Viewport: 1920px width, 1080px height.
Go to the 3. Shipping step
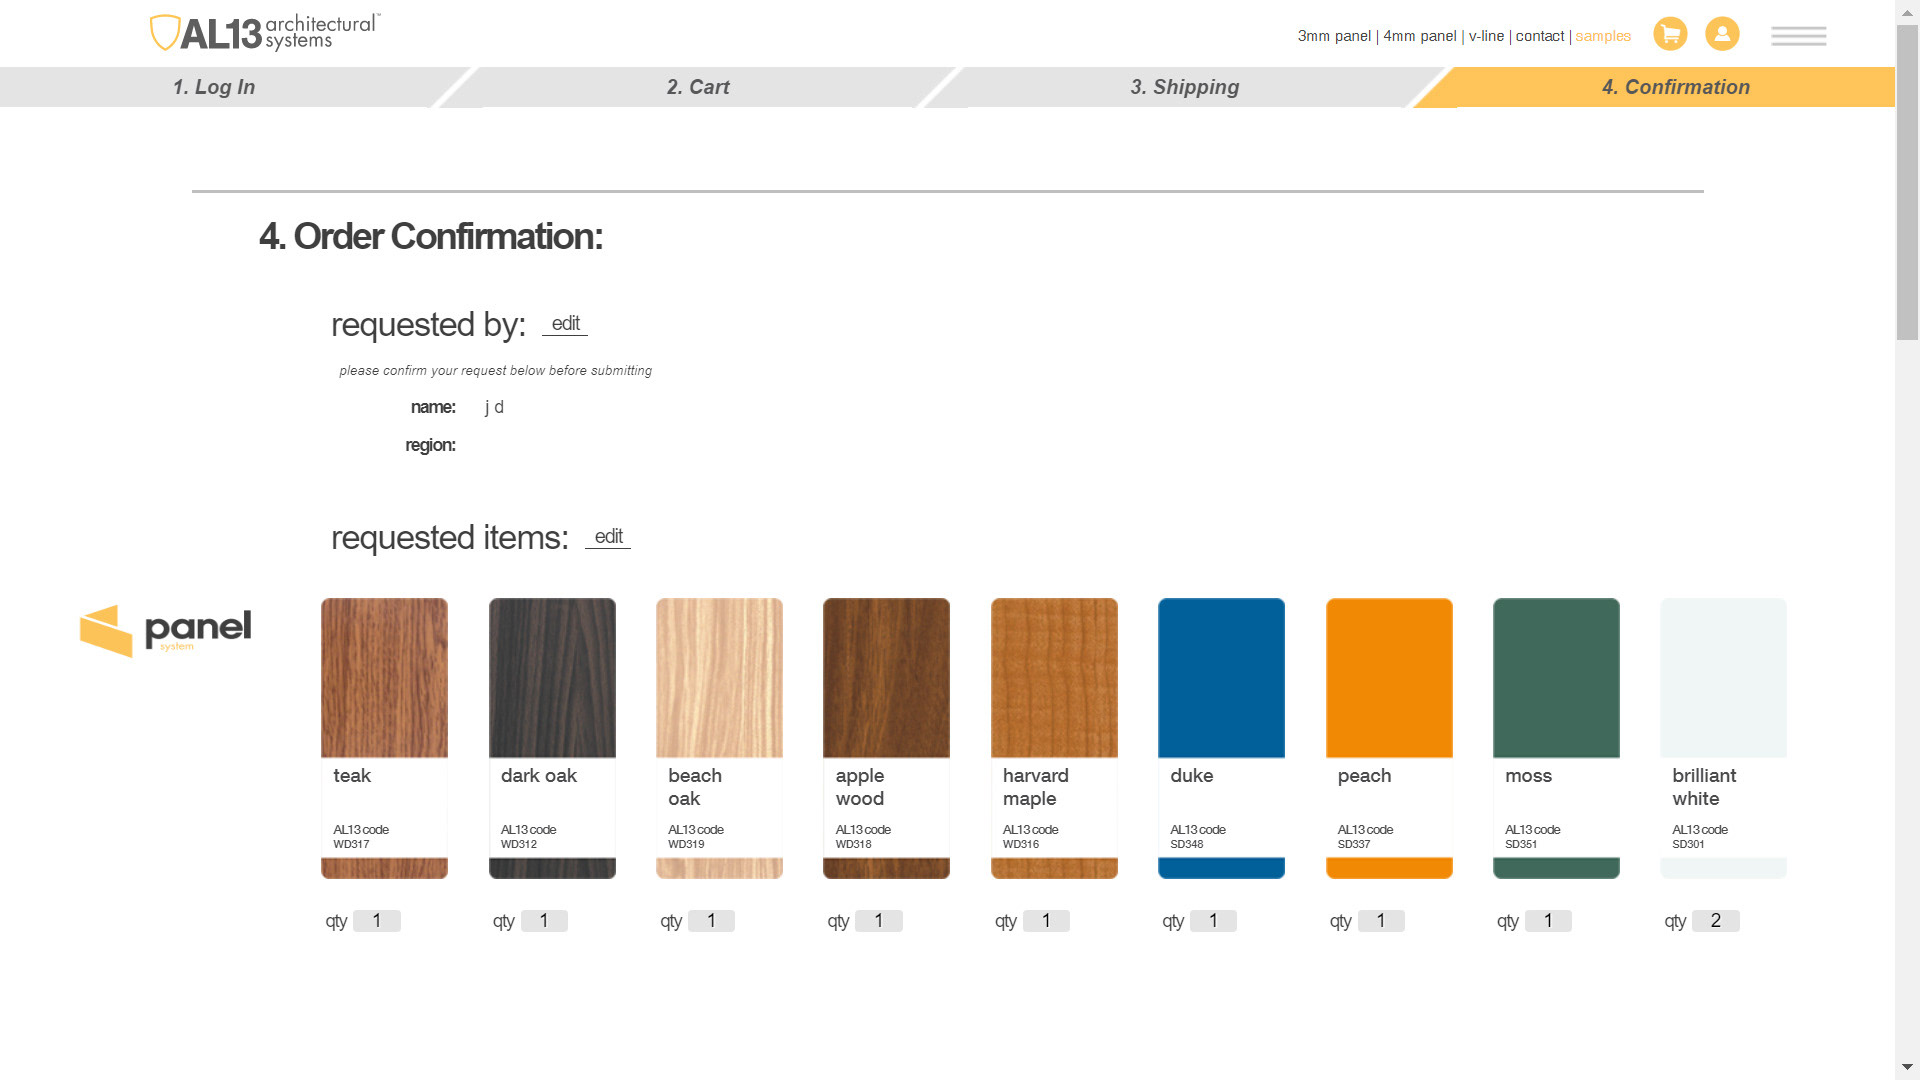1184,87
